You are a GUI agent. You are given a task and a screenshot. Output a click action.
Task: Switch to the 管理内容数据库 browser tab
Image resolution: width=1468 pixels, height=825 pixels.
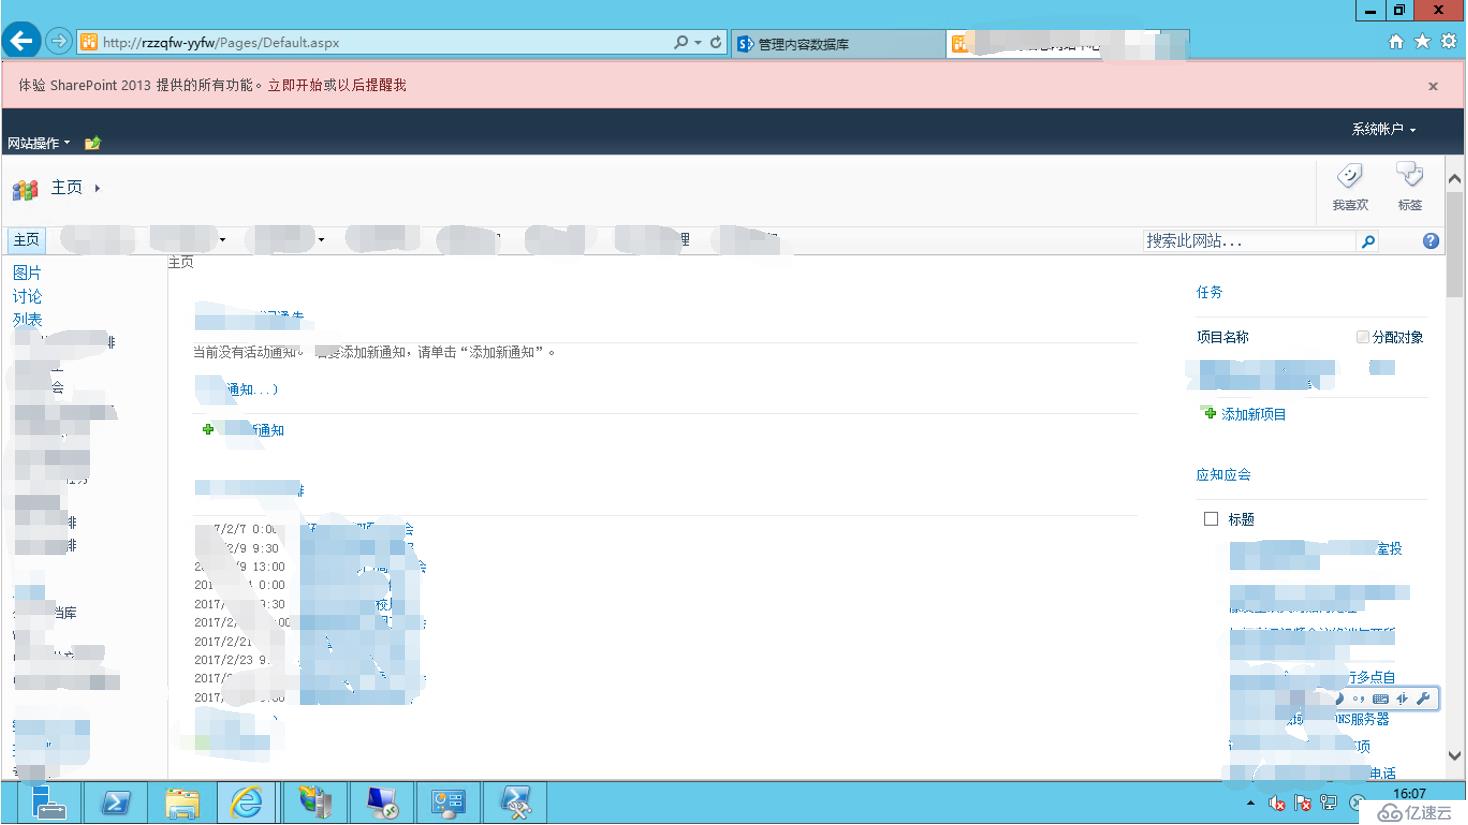pyautogui.click(x=839, y=44)
